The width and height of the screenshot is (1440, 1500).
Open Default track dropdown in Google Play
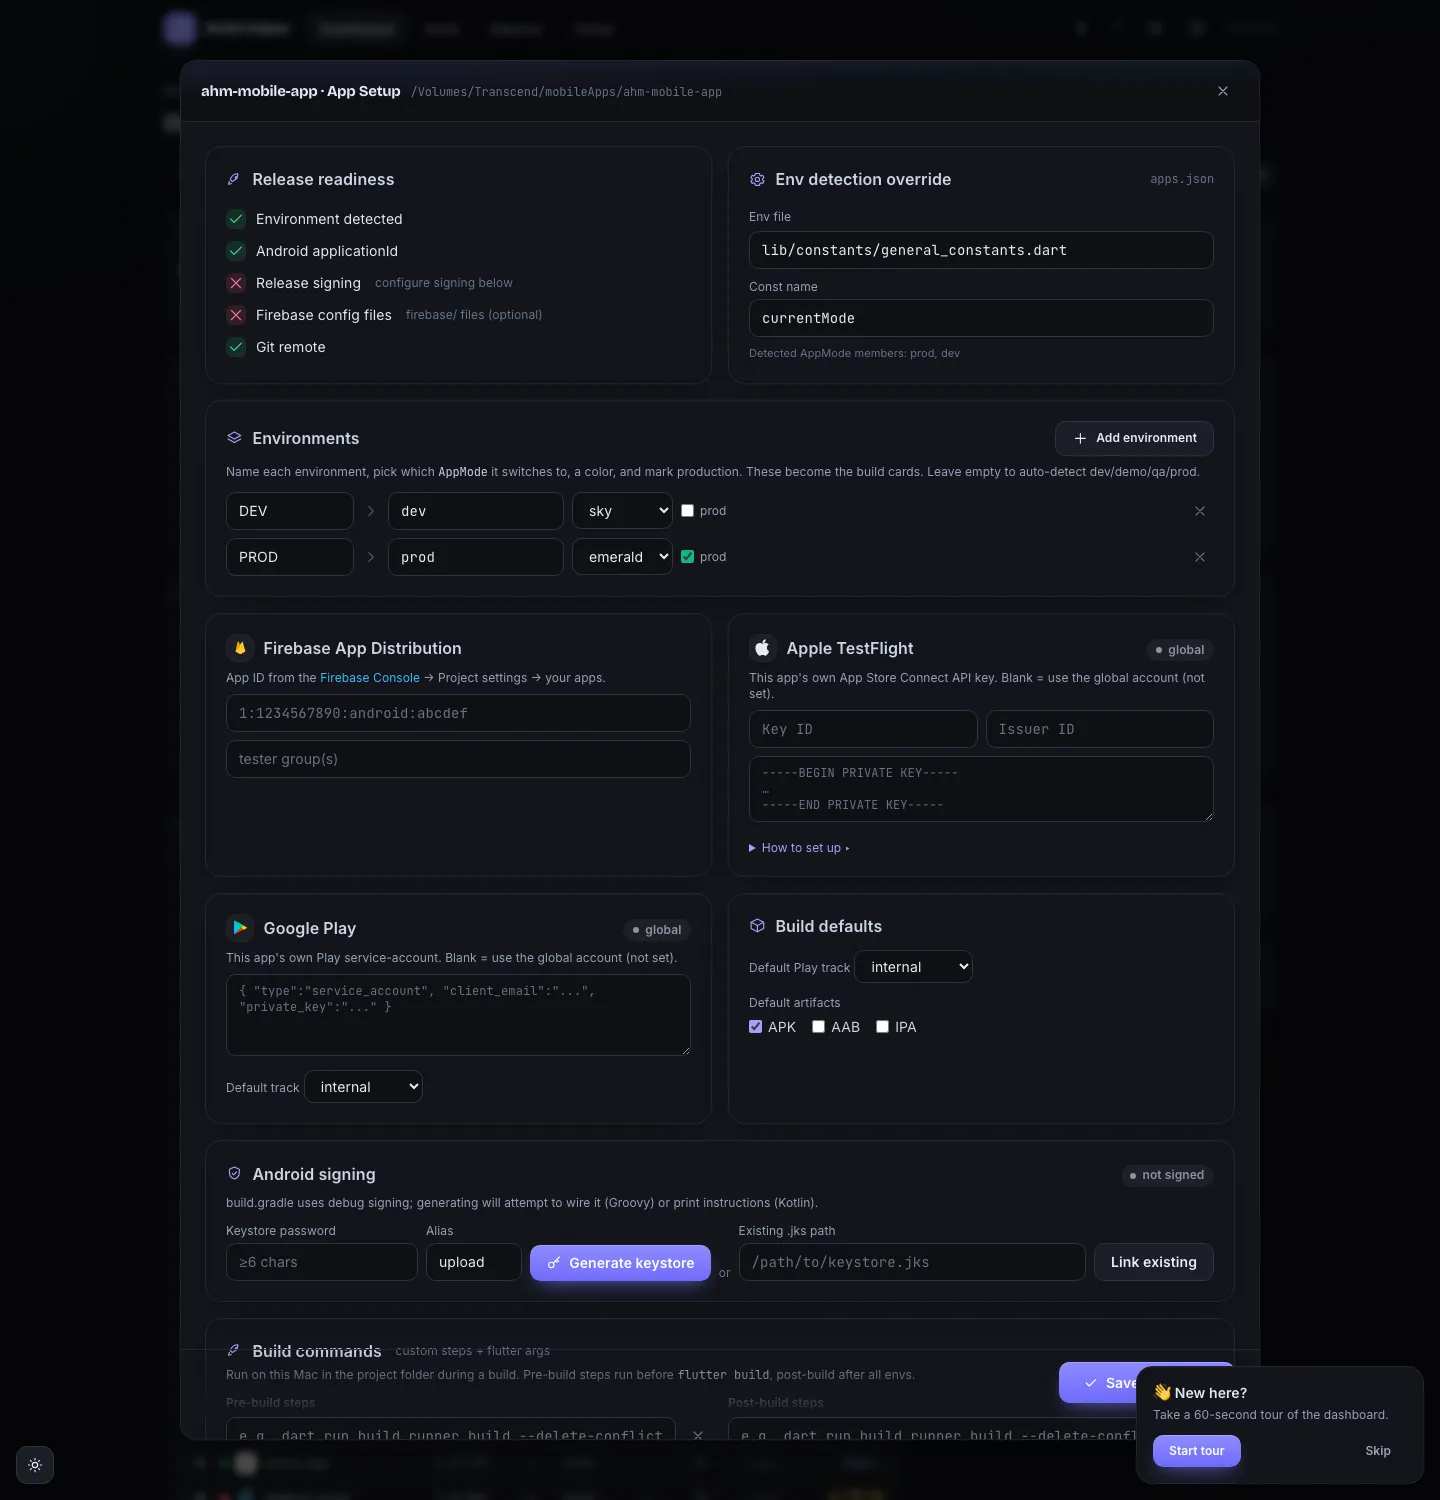pos(363,1087)
